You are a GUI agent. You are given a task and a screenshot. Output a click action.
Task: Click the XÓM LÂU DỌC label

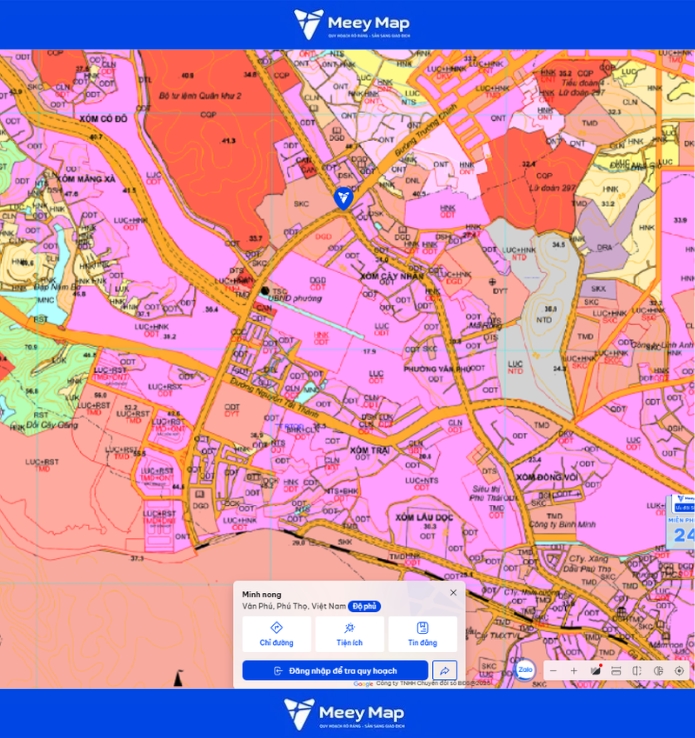pos(424,517)
